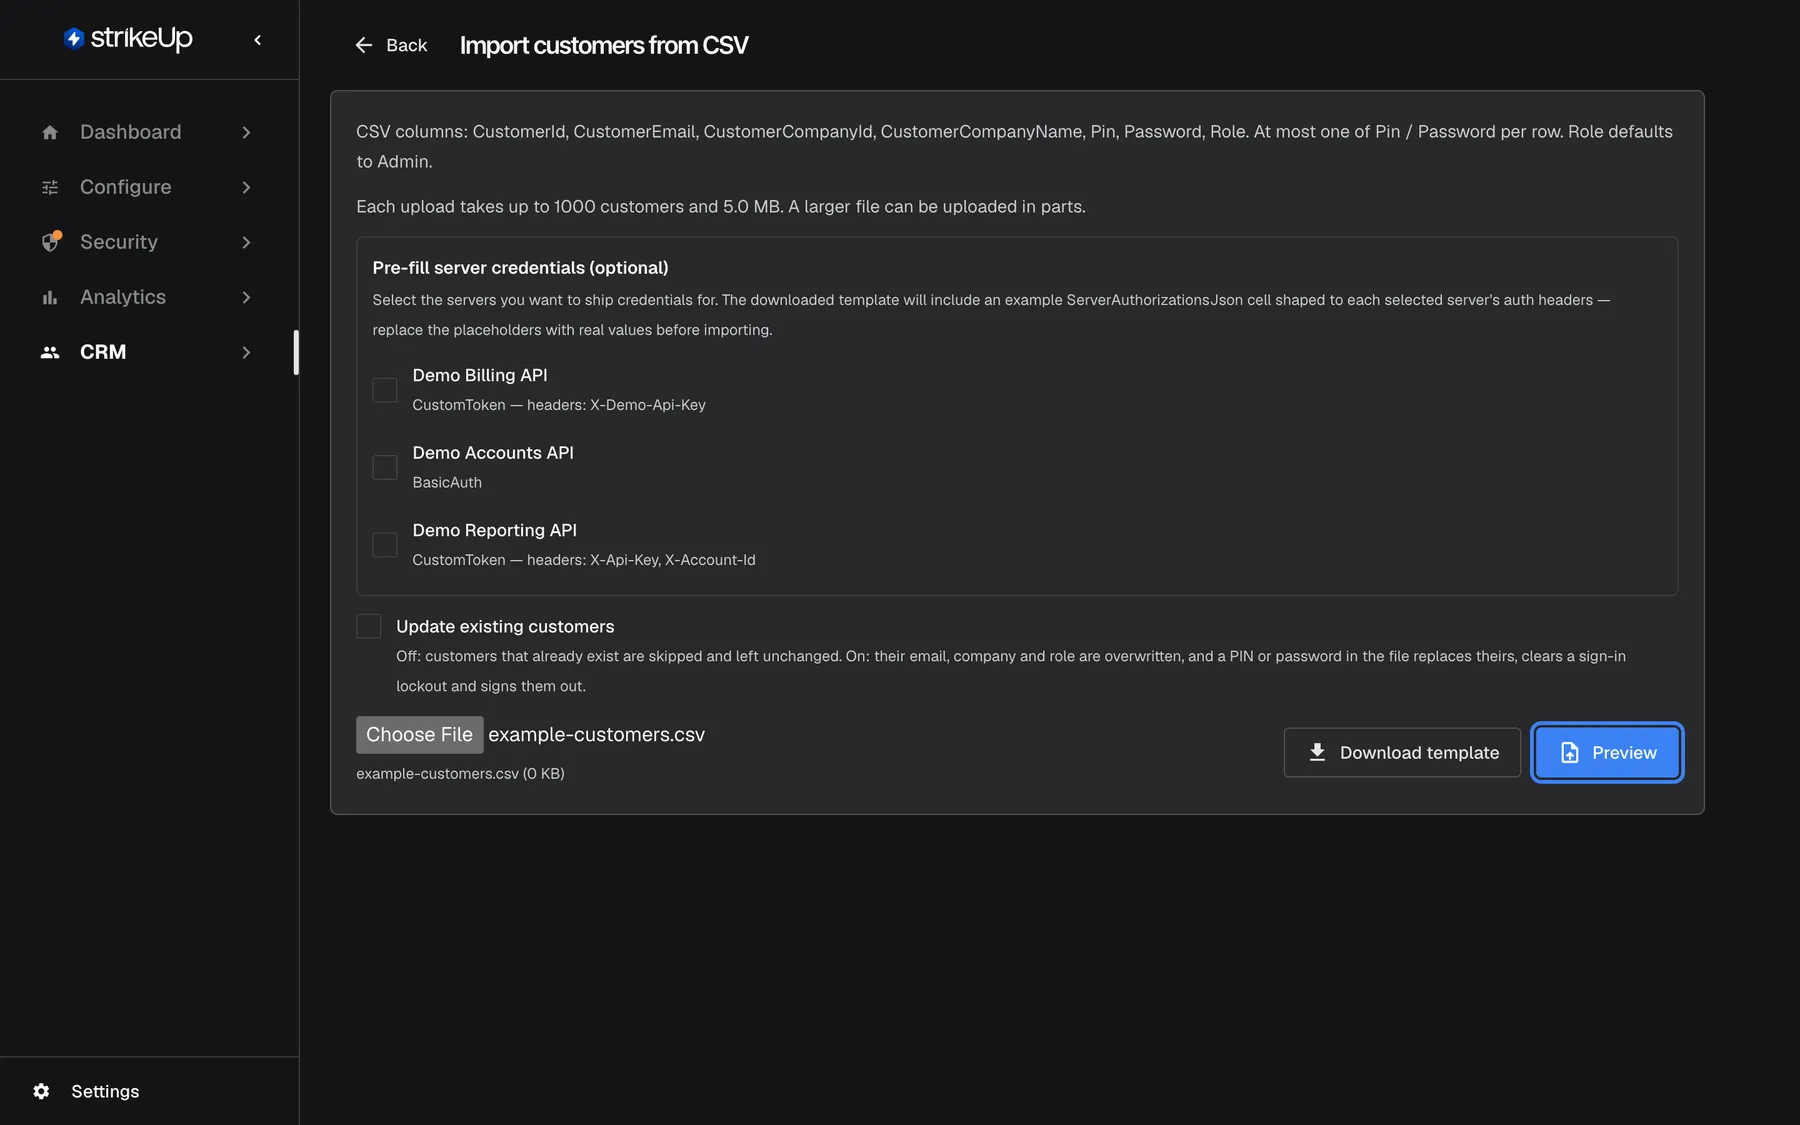Click the file upload icon in Preview
The image size is (1800, 1125).
(1570, 752)
